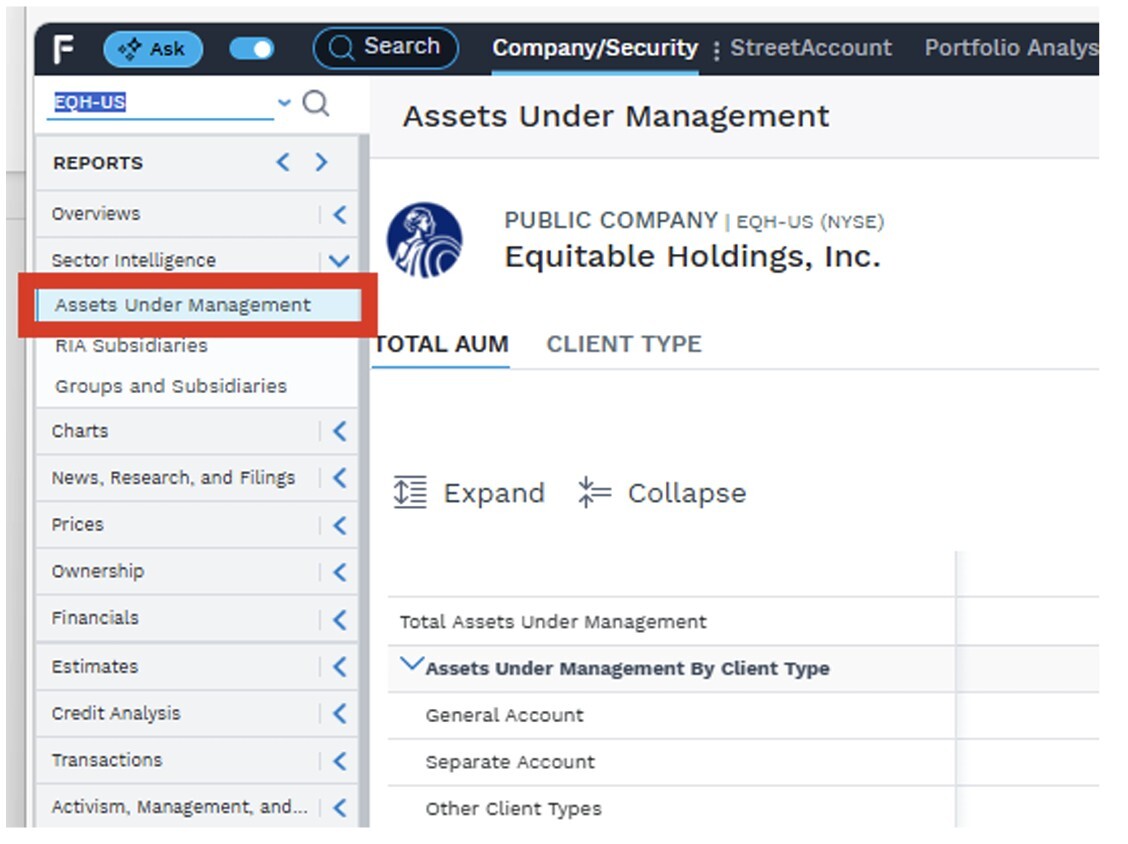Expand the Transactions section chevron
The width and height of the screenshot is (1128, 844).
coord(340,761)
